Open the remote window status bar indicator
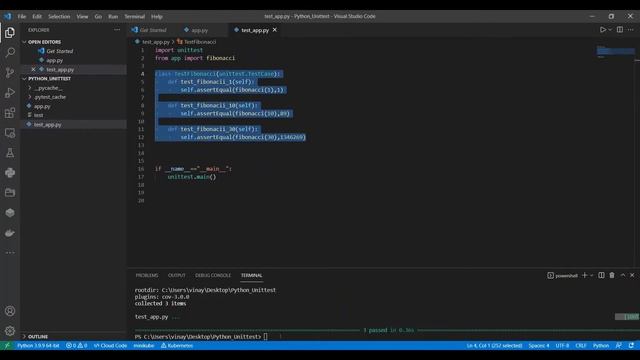 point(7,345)
